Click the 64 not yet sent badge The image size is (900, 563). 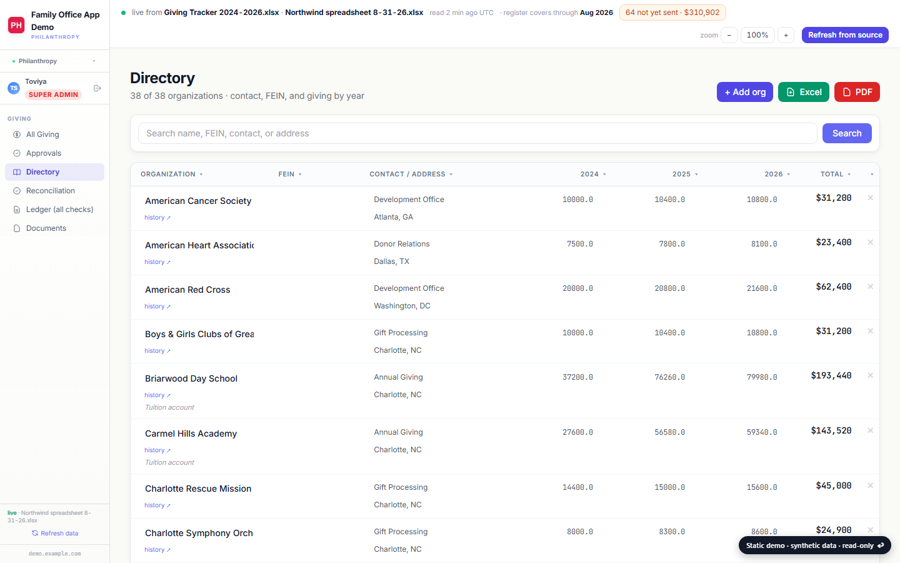coord(672,12)
